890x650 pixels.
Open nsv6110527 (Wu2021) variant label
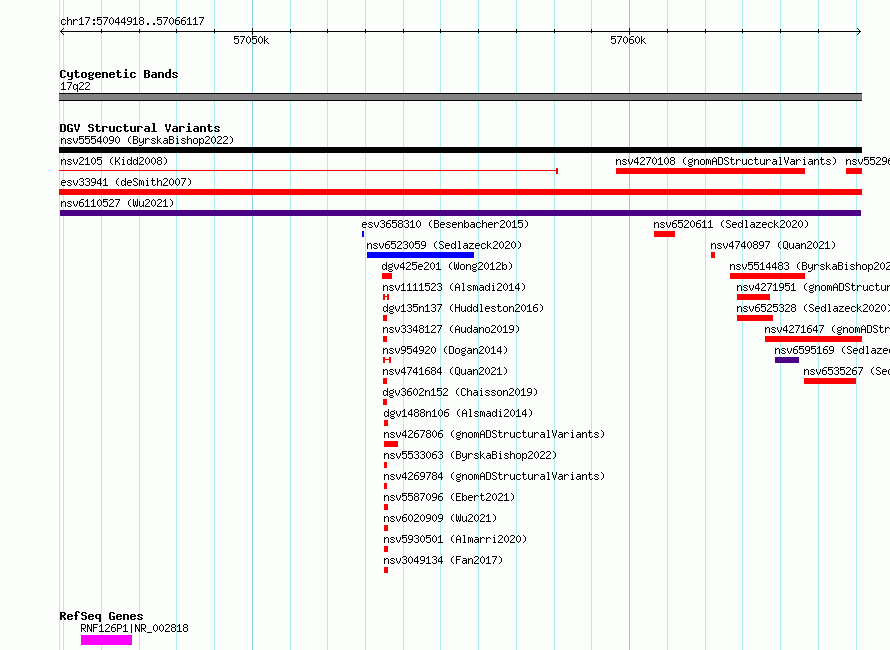pyautogui.click(x=117, y=203)
